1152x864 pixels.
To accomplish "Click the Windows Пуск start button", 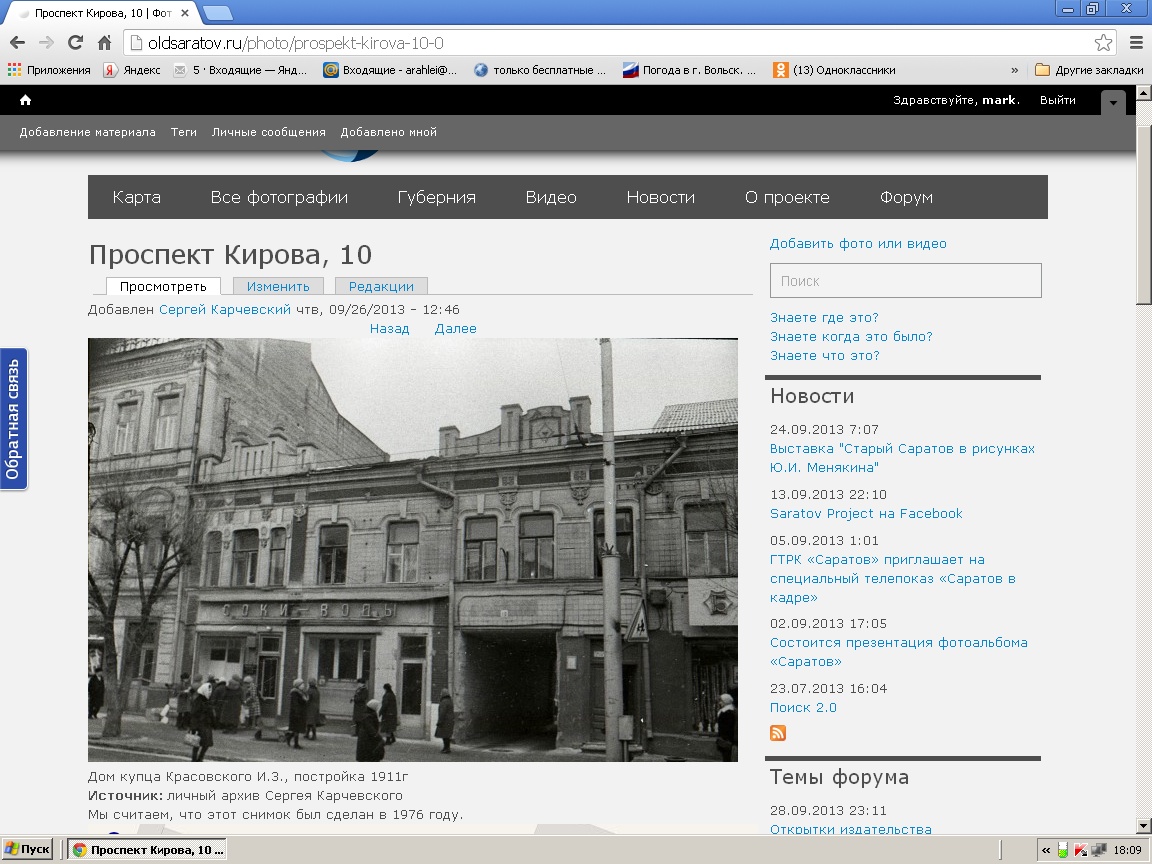I will [x=27, y=850].
